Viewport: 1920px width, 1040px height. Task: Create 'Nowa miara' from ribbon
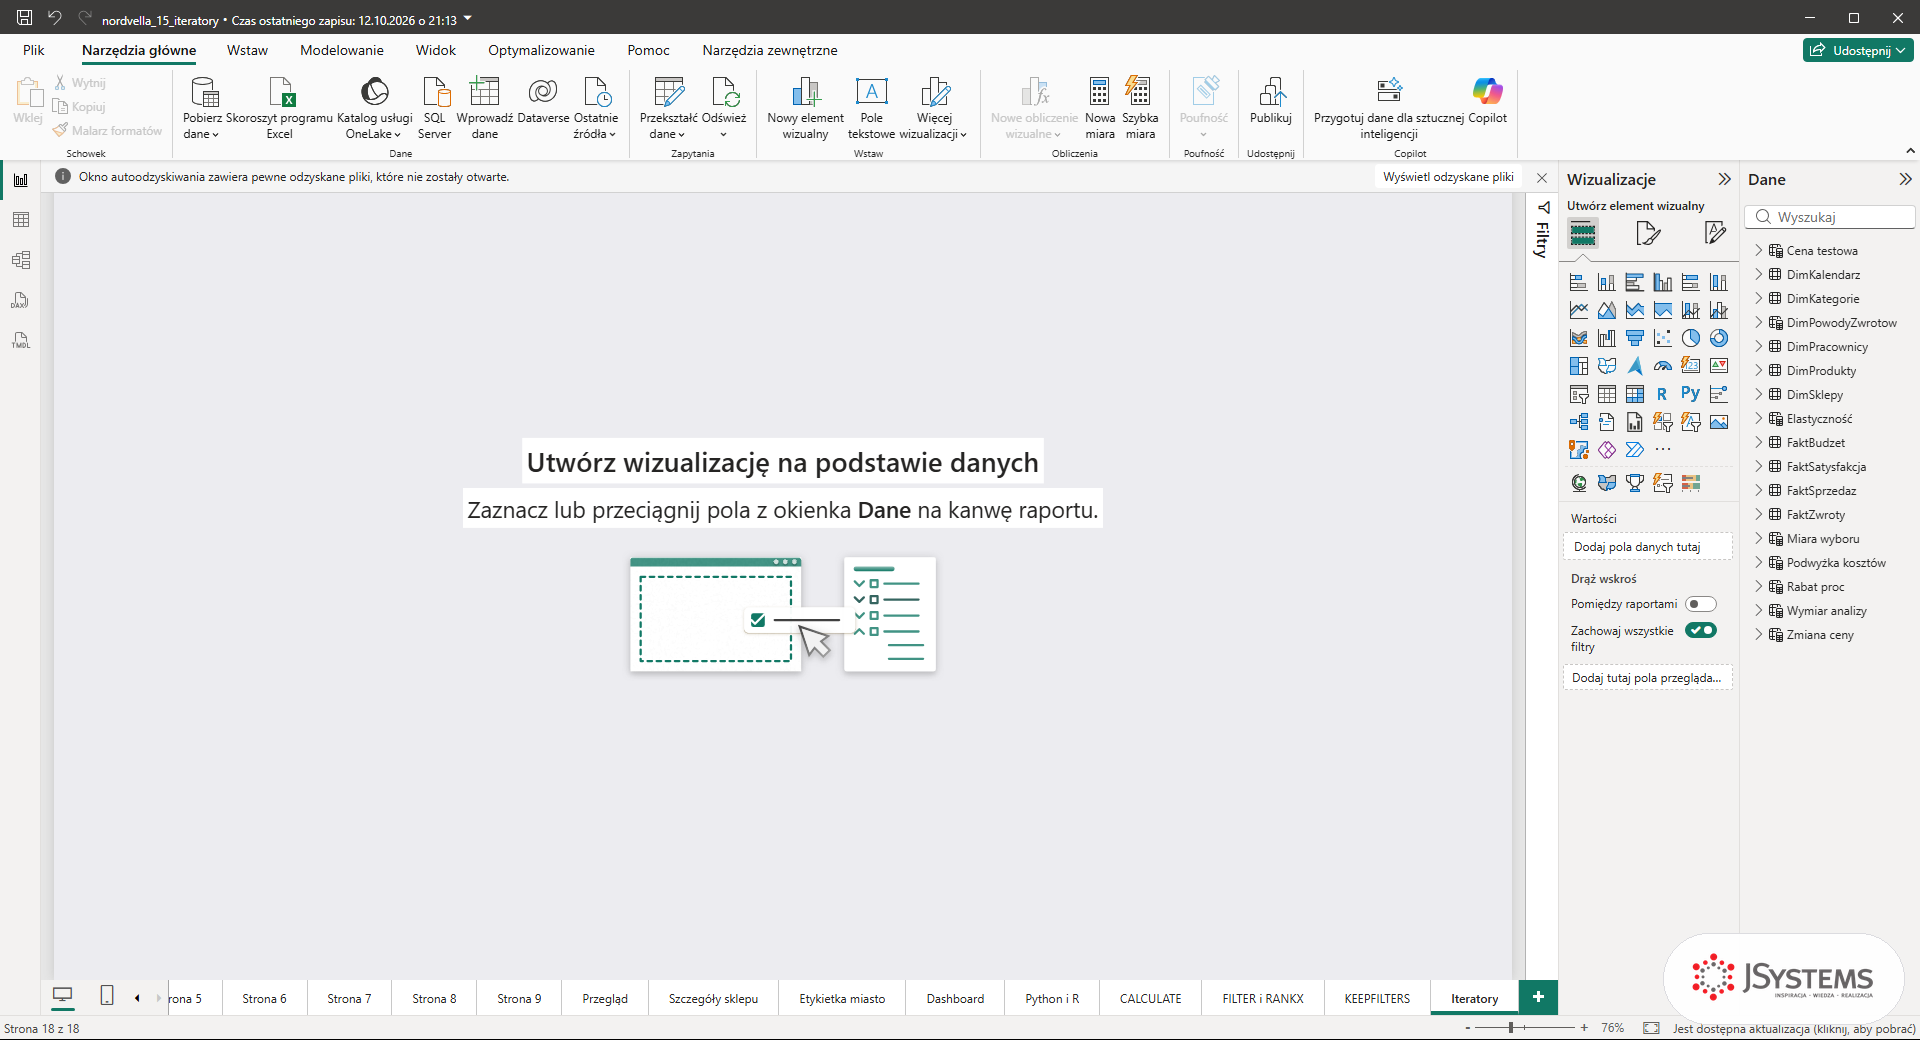point(1100,108)
